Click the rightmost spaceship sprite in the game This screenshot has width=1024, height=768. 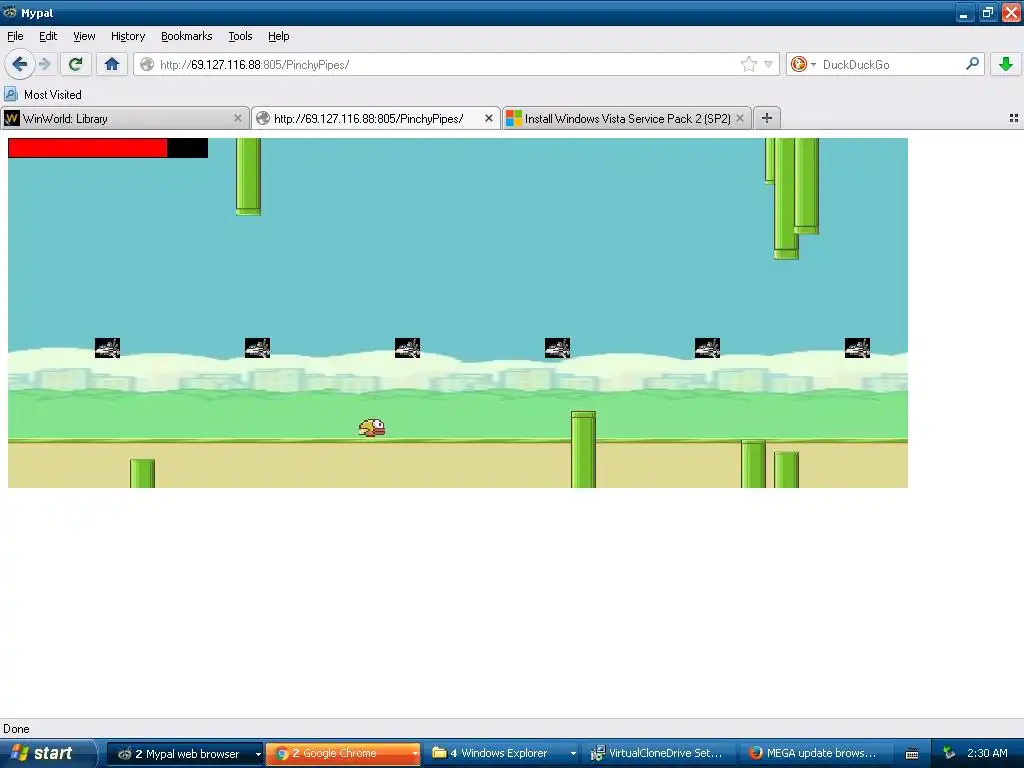857,347
